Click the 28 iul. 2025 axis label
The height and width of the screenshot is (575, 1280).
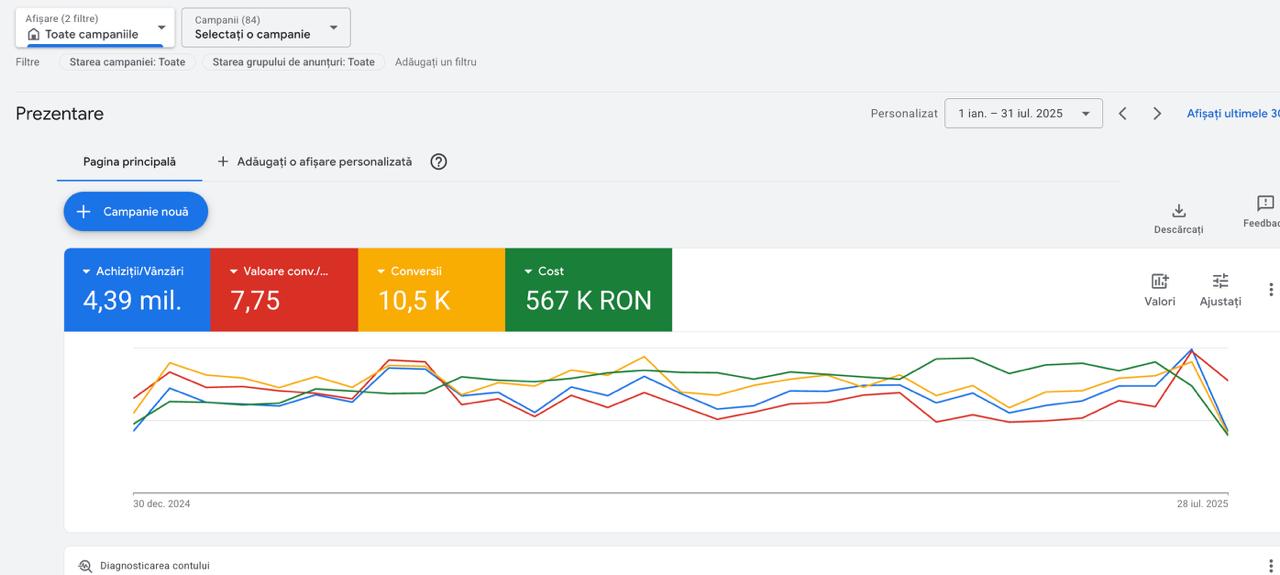pos(1202,504)
